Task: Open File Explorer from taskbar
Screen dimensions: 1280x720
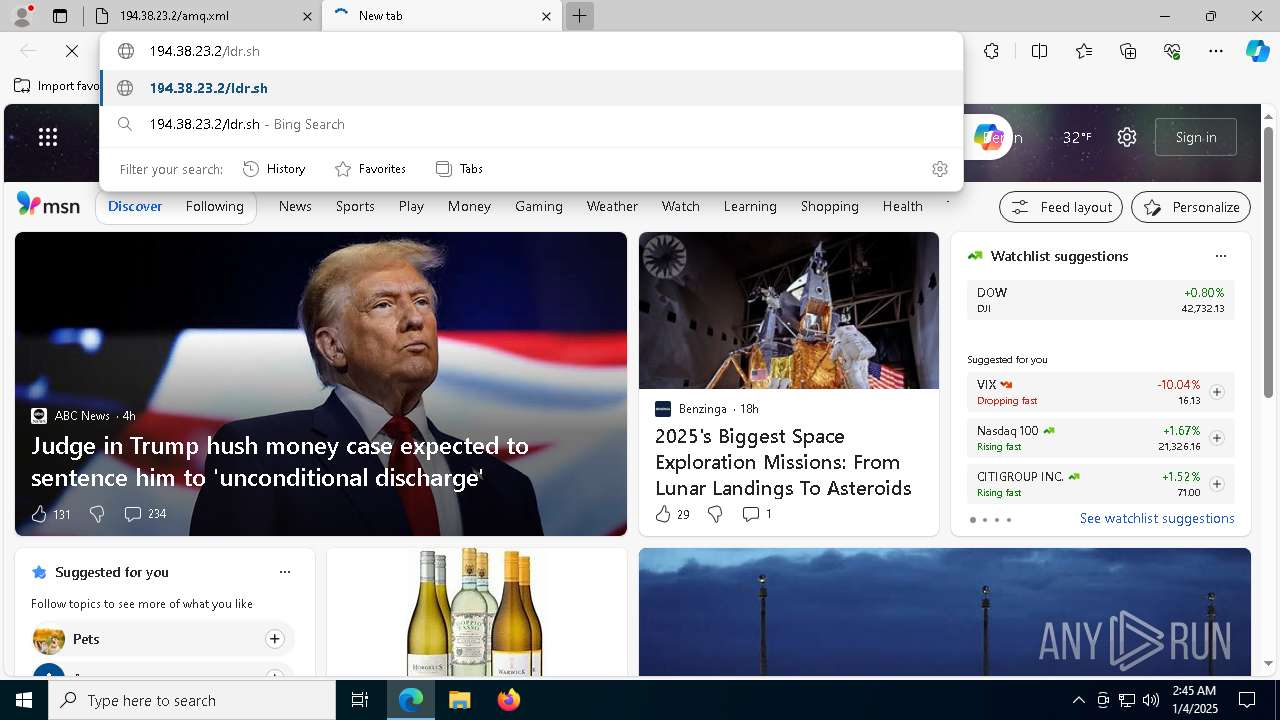Action: pos(459,700)
